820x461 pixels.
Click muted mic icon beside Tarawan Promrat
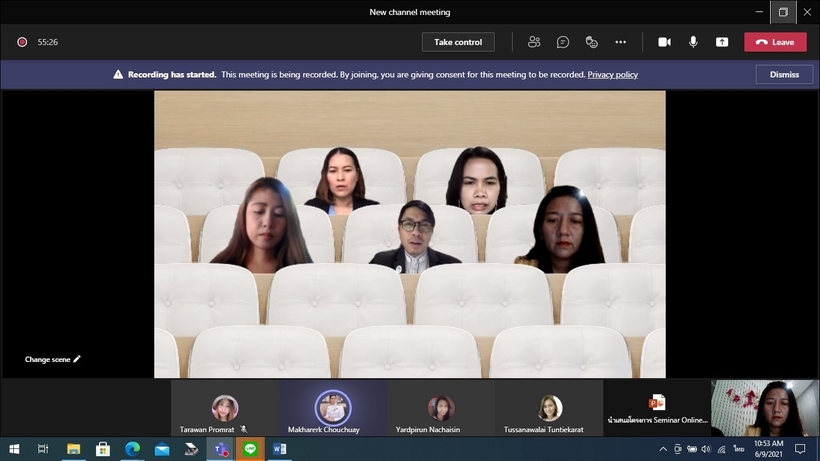pos(244,429)
